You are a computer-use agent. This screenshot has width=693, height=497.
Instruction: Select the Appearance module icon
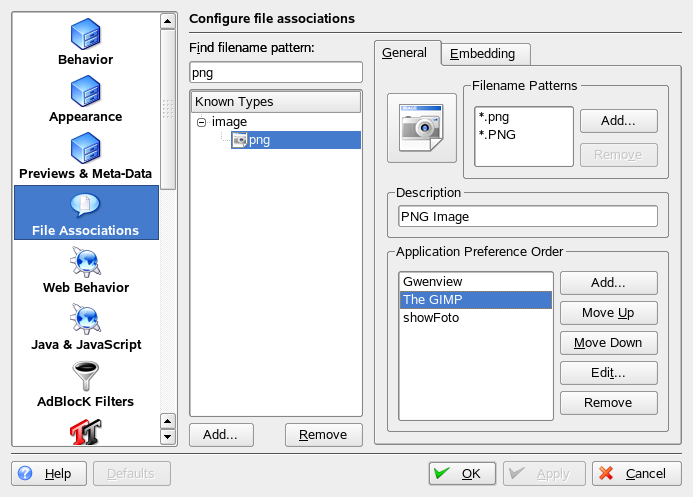(x=85, y=92)
